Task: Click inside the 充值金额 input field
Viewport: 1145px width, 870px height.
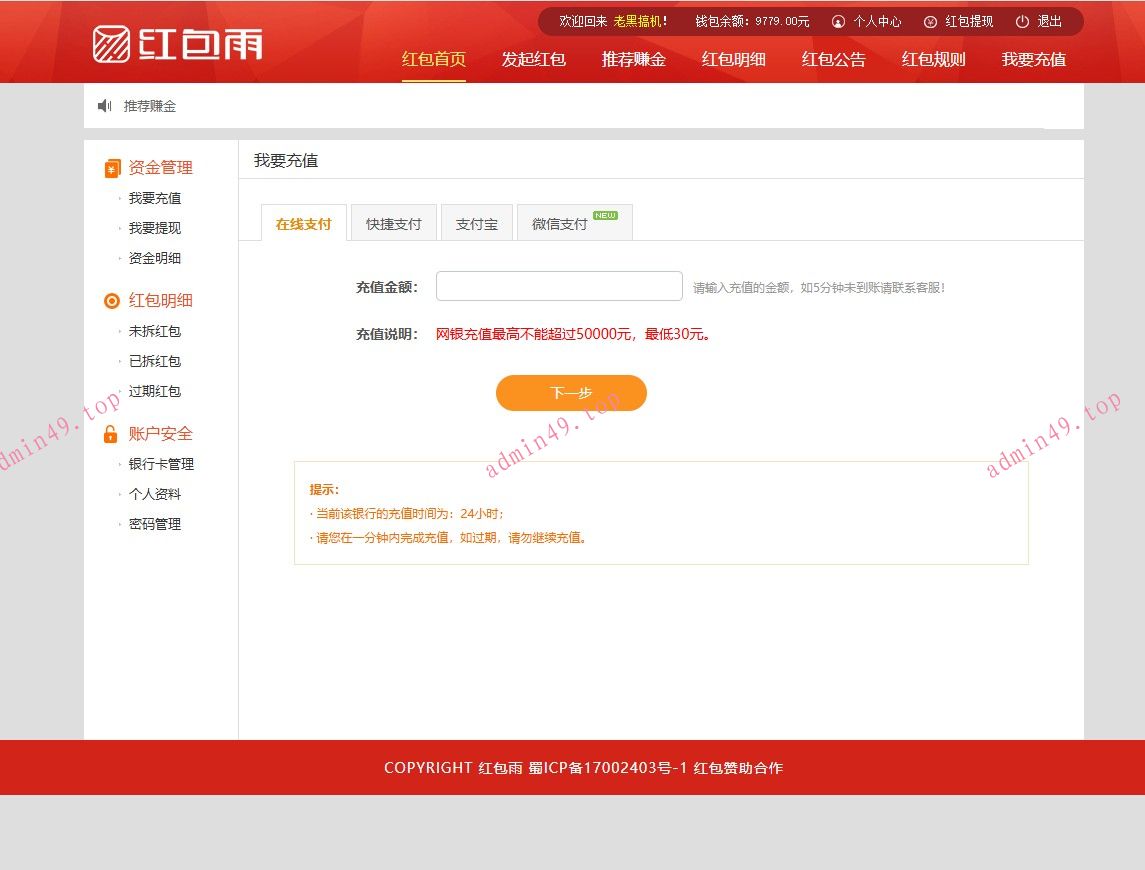Action: 558,285
